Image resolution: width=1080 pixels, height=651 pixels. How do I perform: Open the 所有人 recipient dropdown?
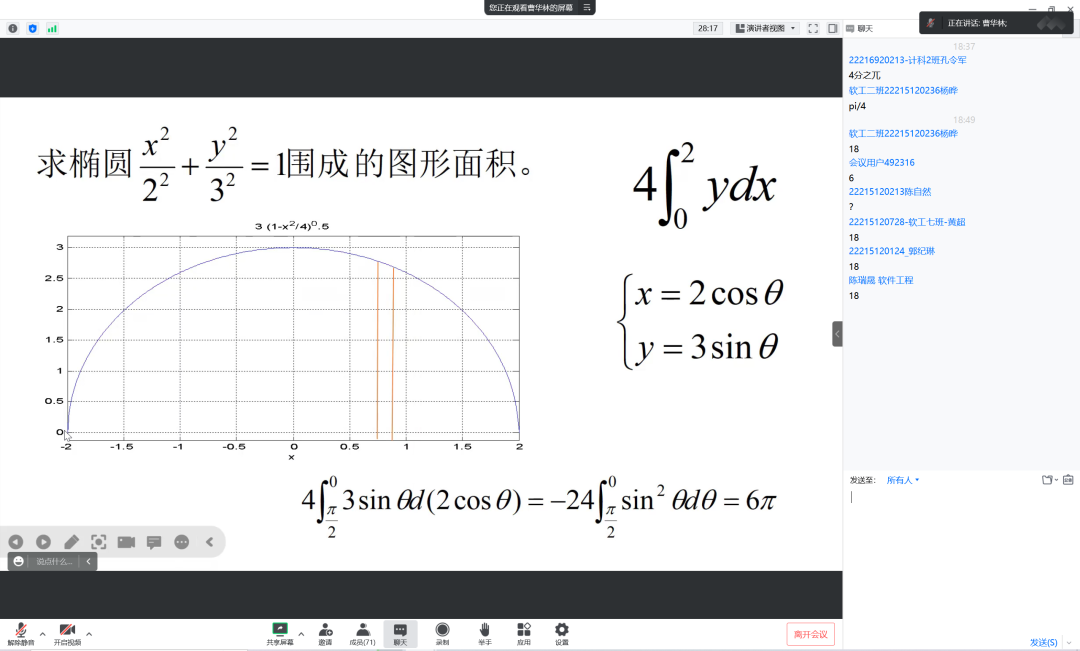902,480
